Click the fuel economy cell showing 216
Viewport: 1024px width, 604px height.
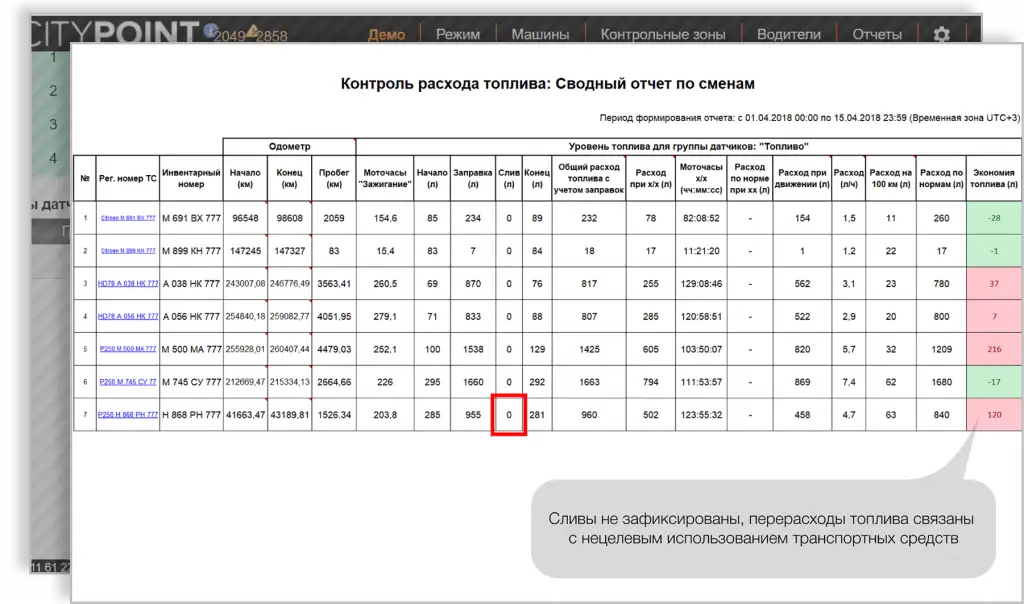point(994,349)
